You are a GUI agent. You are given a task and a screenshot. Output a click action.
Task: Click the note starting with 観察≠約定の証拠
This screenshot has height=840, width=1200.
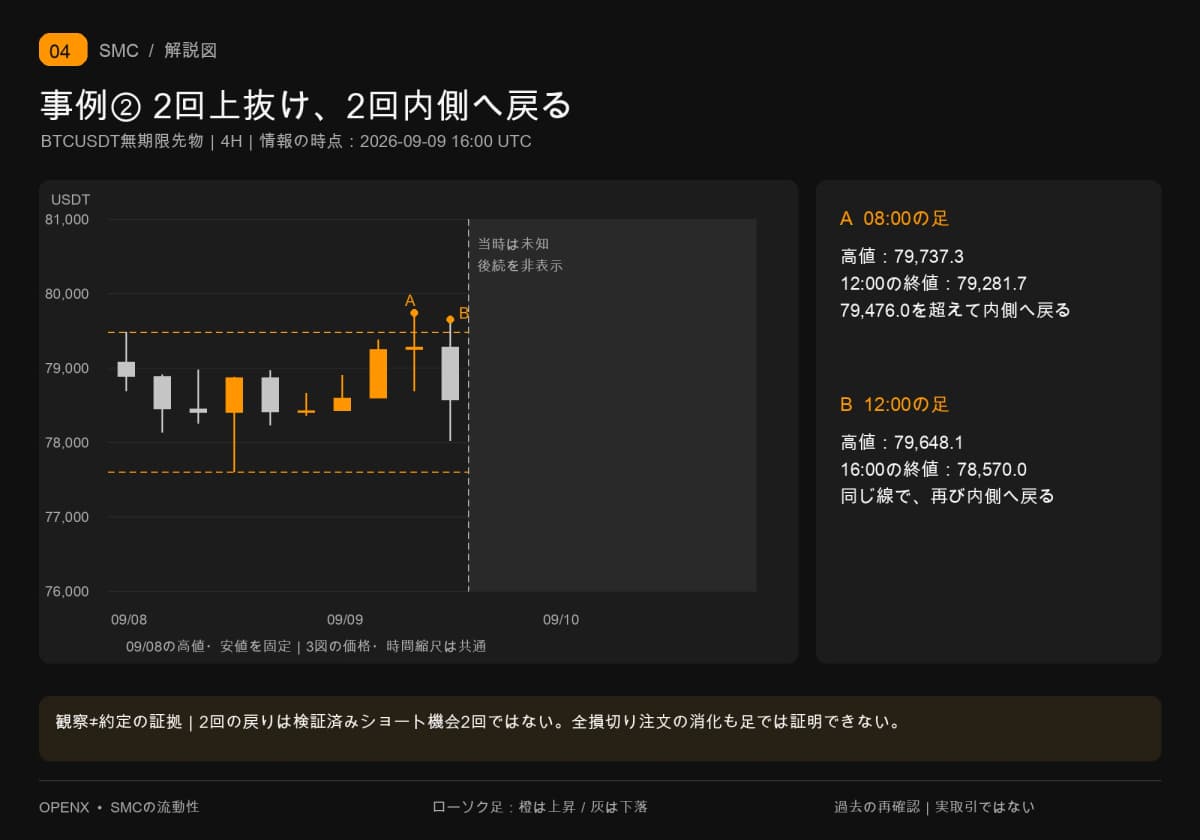pos(478,722)
